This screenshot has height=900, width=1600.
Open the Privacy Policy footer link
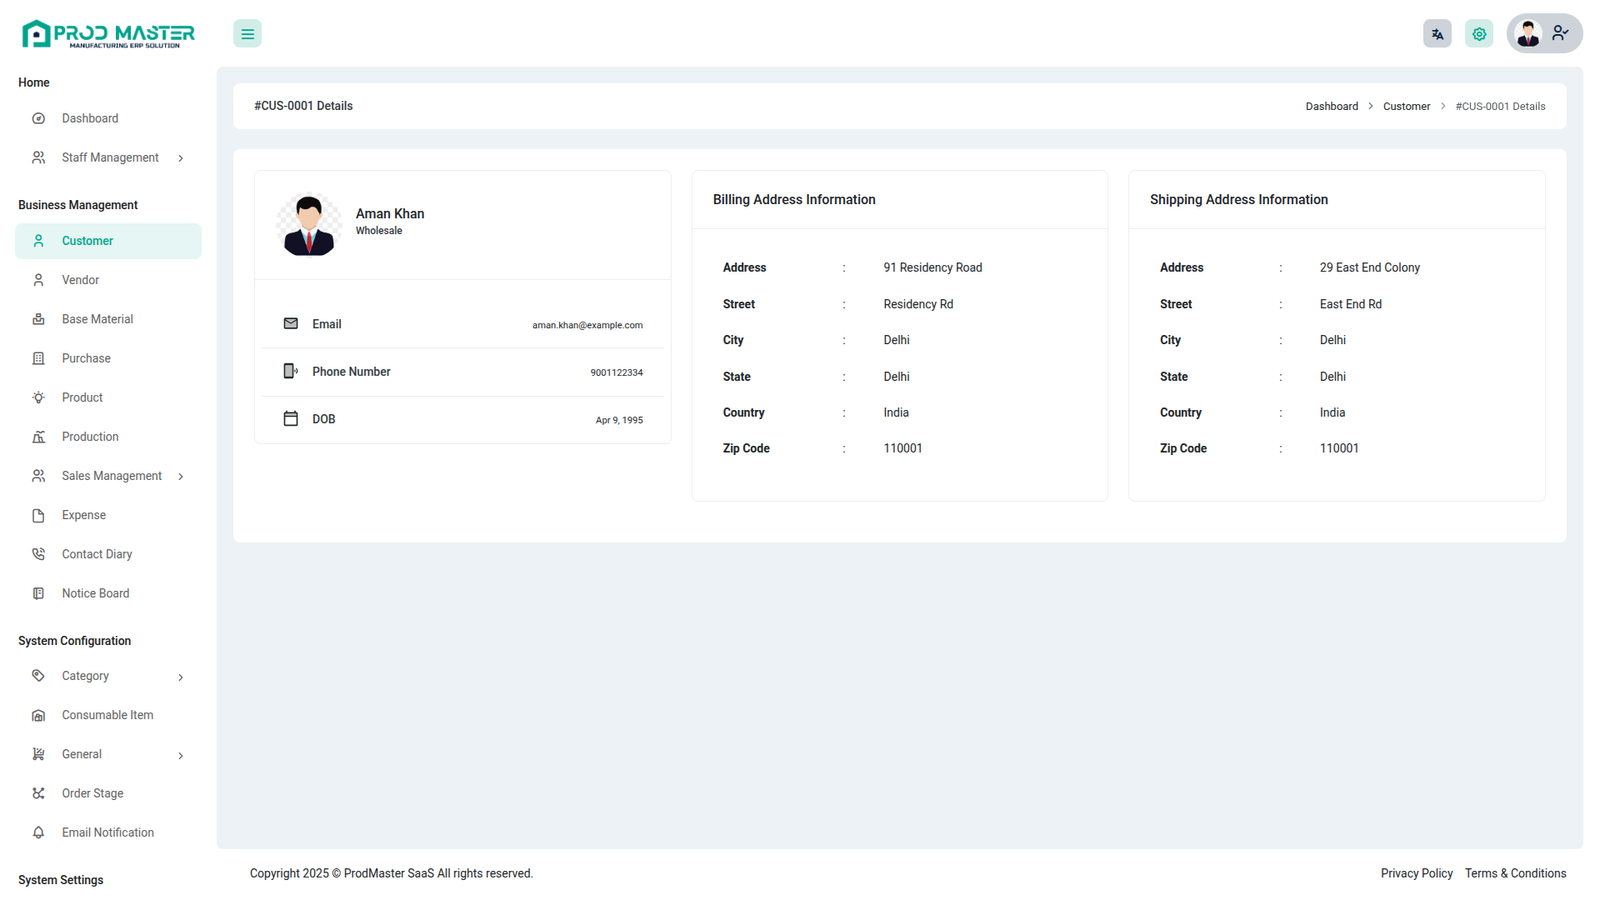1416,873
